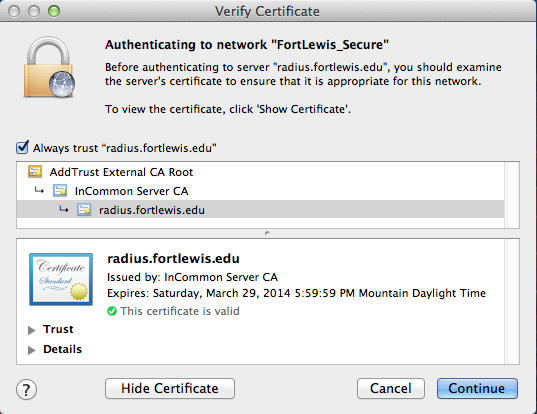Click the Verify Certificate window title

coord(267,11)
